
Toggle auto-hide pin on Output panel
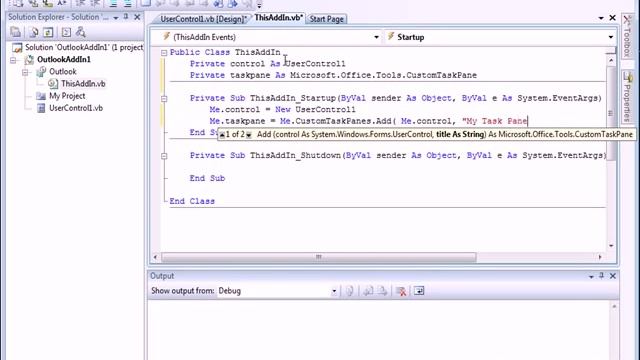601,276
